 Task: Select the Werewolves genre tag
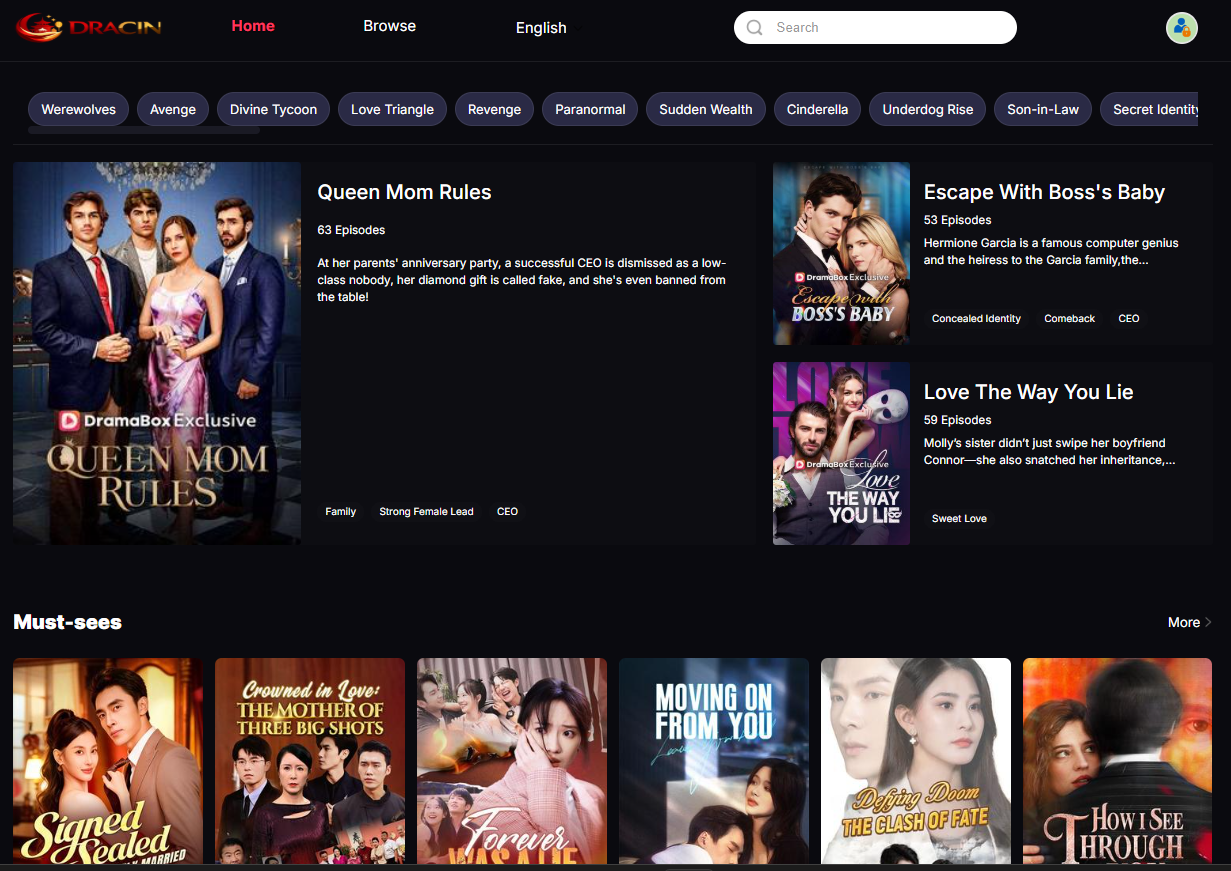[78, 110]
